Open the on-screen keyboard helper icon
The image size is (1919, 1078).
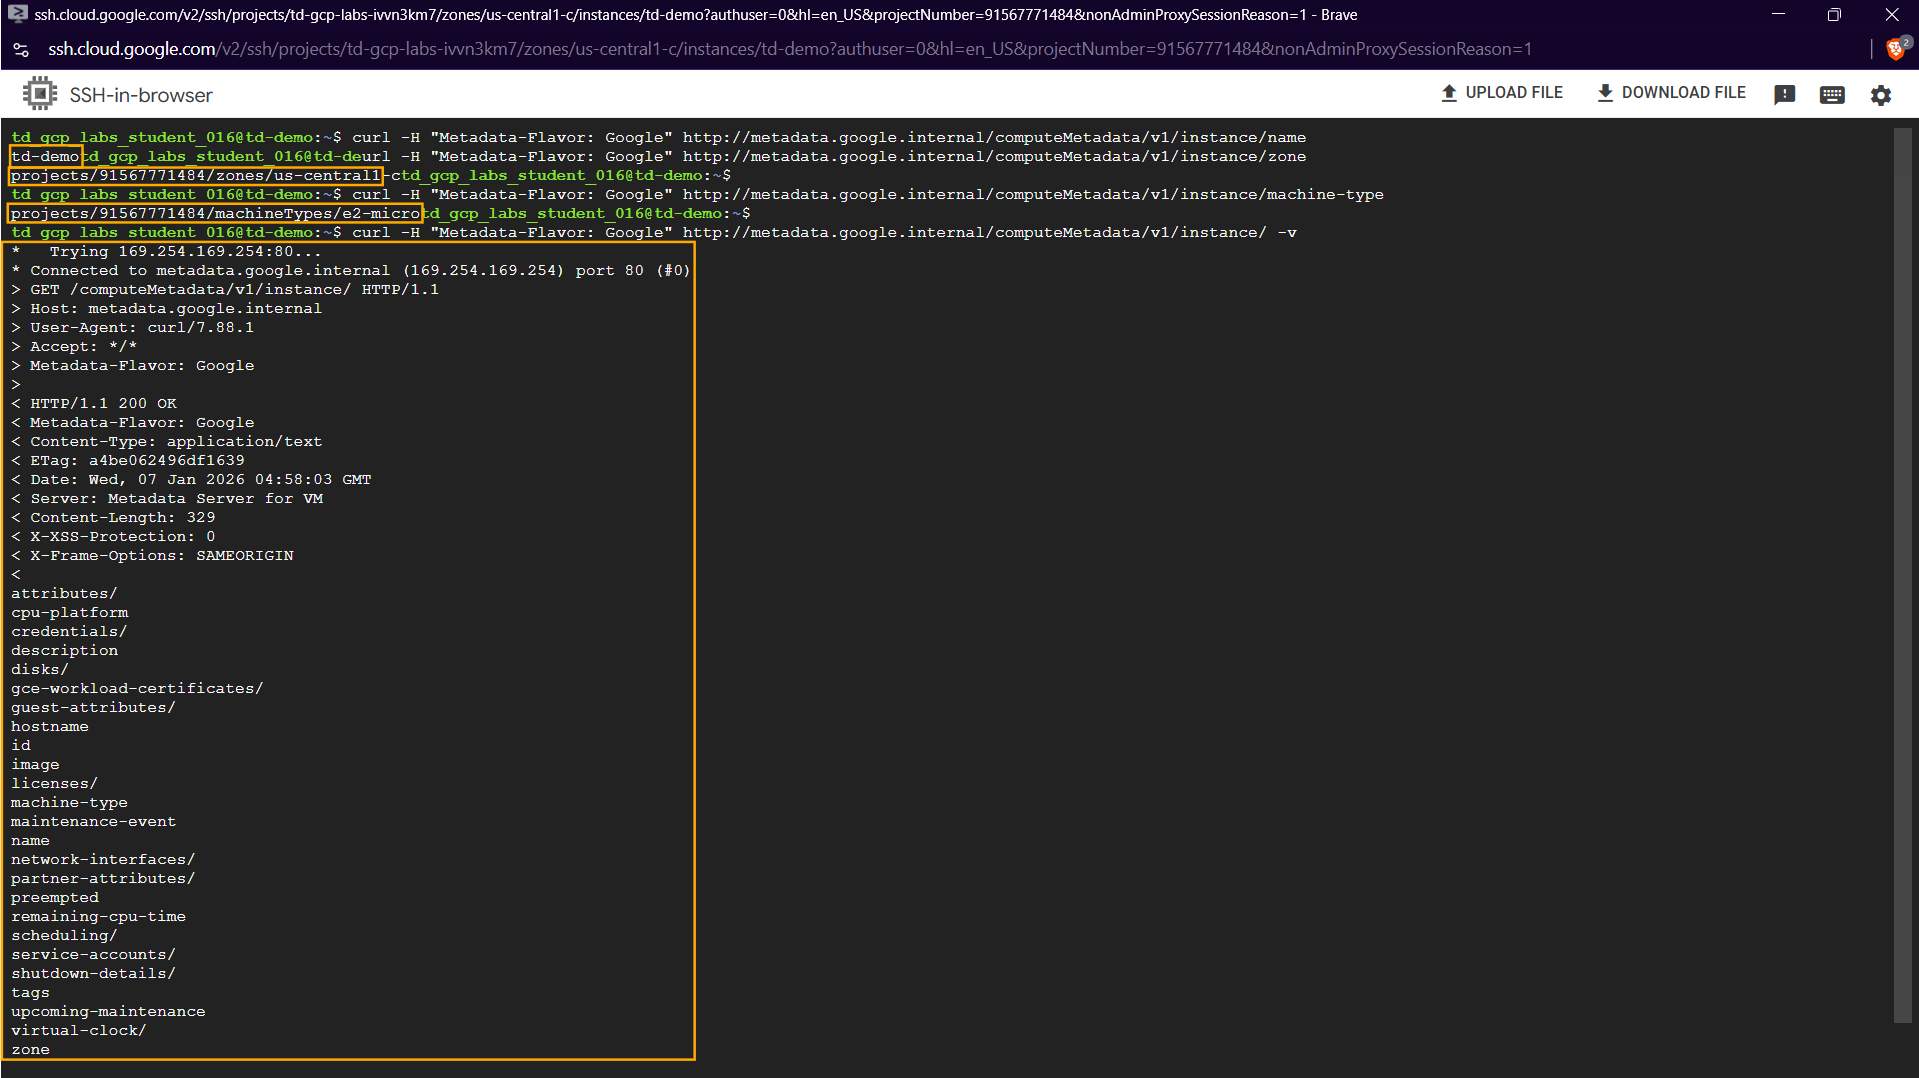tap(1832, 94)
